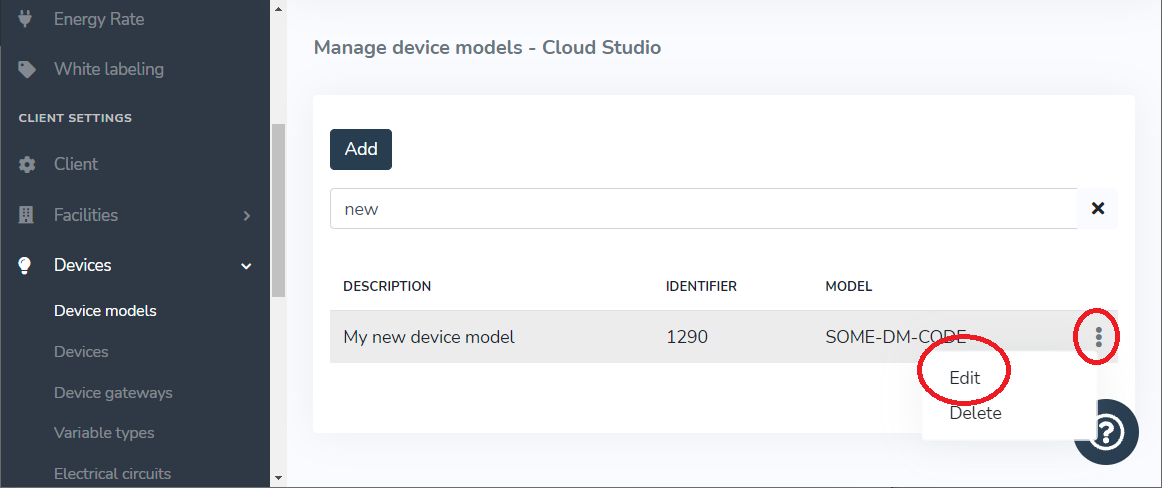Click the Devices lightbulb icon
This screenshot has width=1162, height=488.
(27, 265)
